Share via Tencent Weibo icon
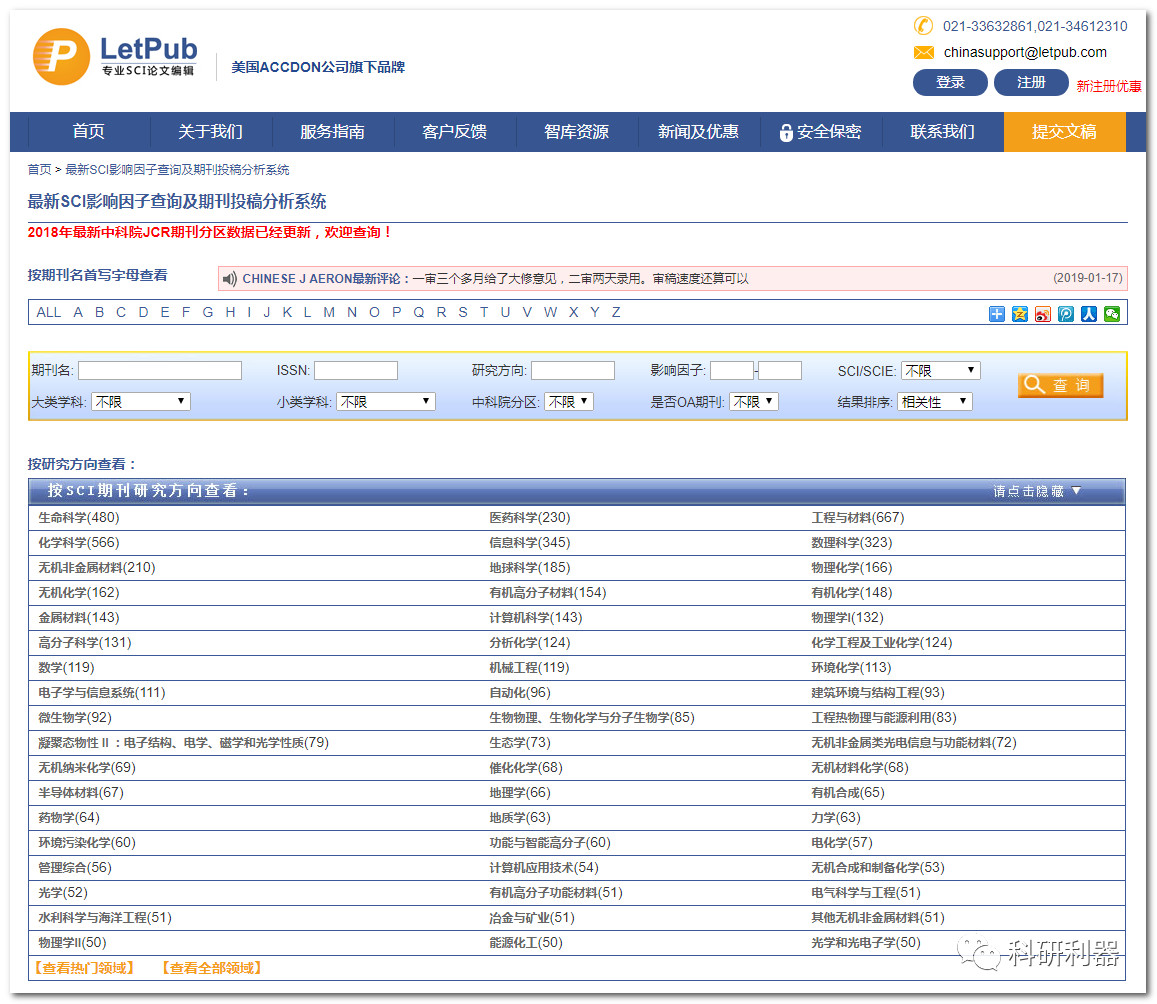The image size is (1157, 1004). pos(1066,314)
